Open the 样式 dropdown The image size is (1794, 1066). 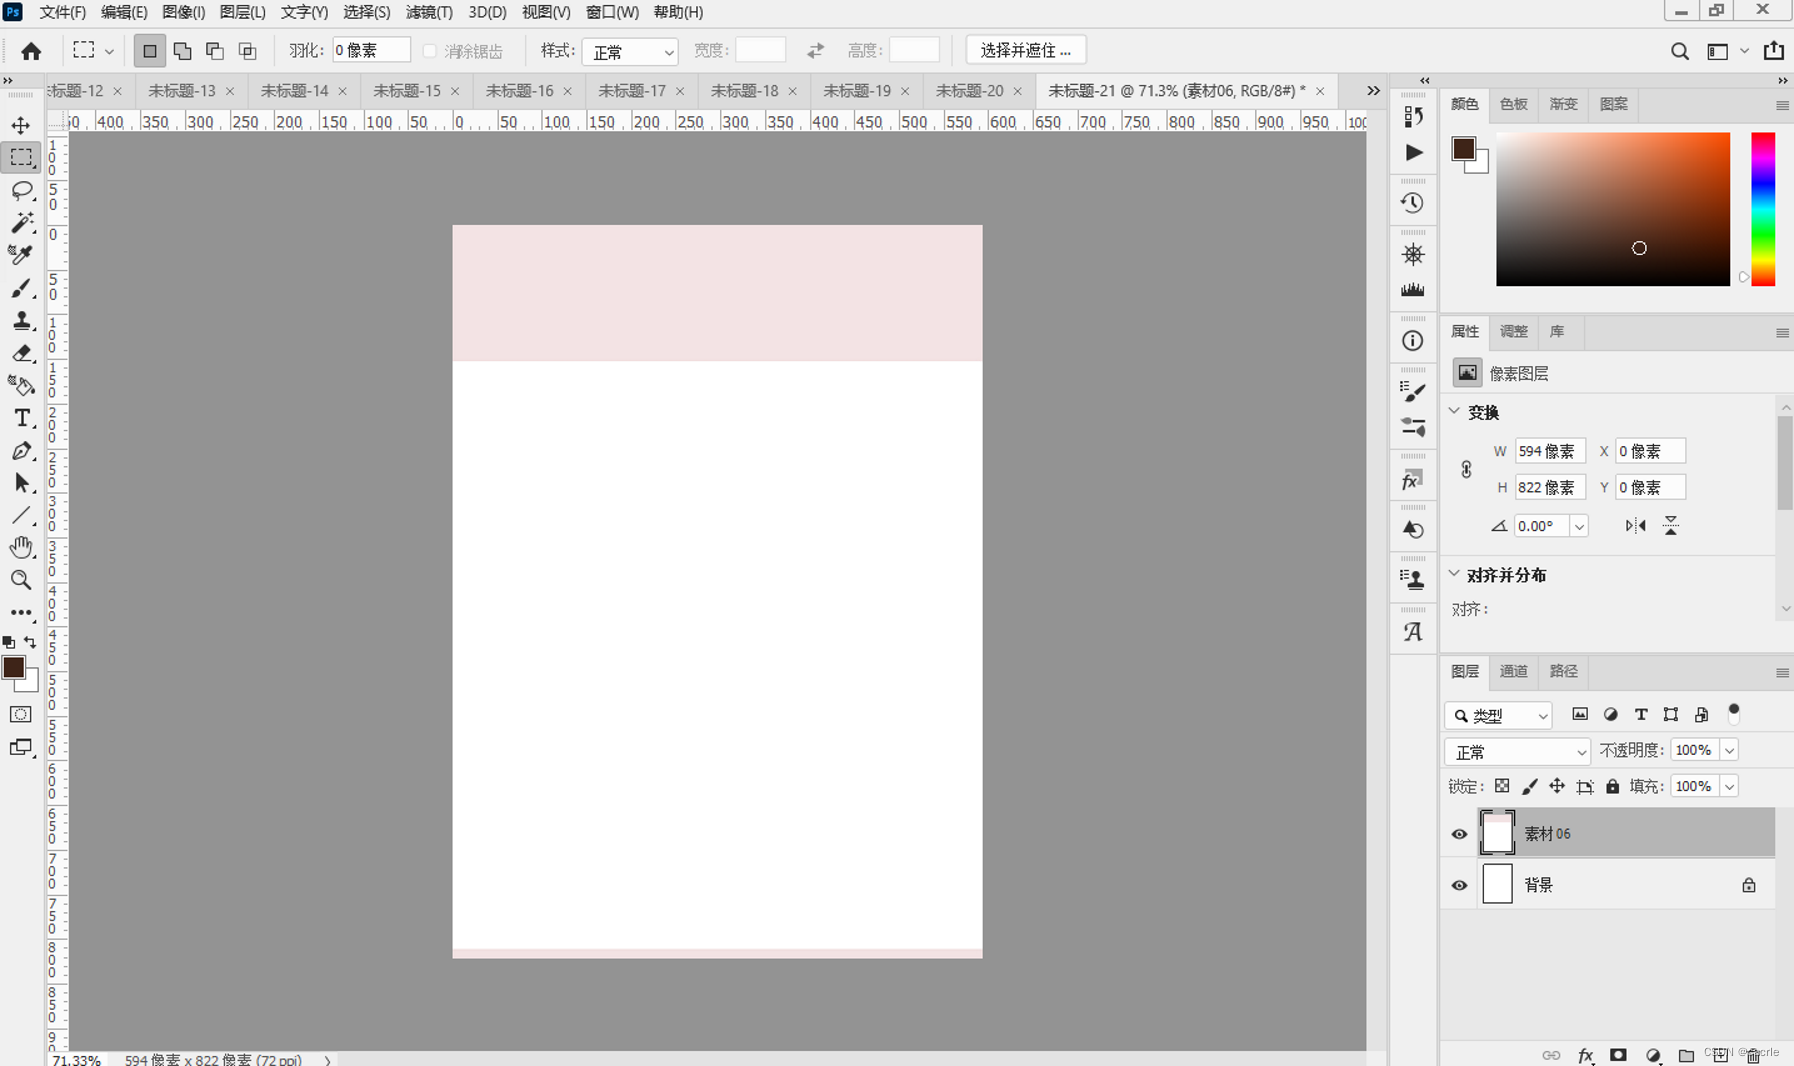tap(630, 51)
